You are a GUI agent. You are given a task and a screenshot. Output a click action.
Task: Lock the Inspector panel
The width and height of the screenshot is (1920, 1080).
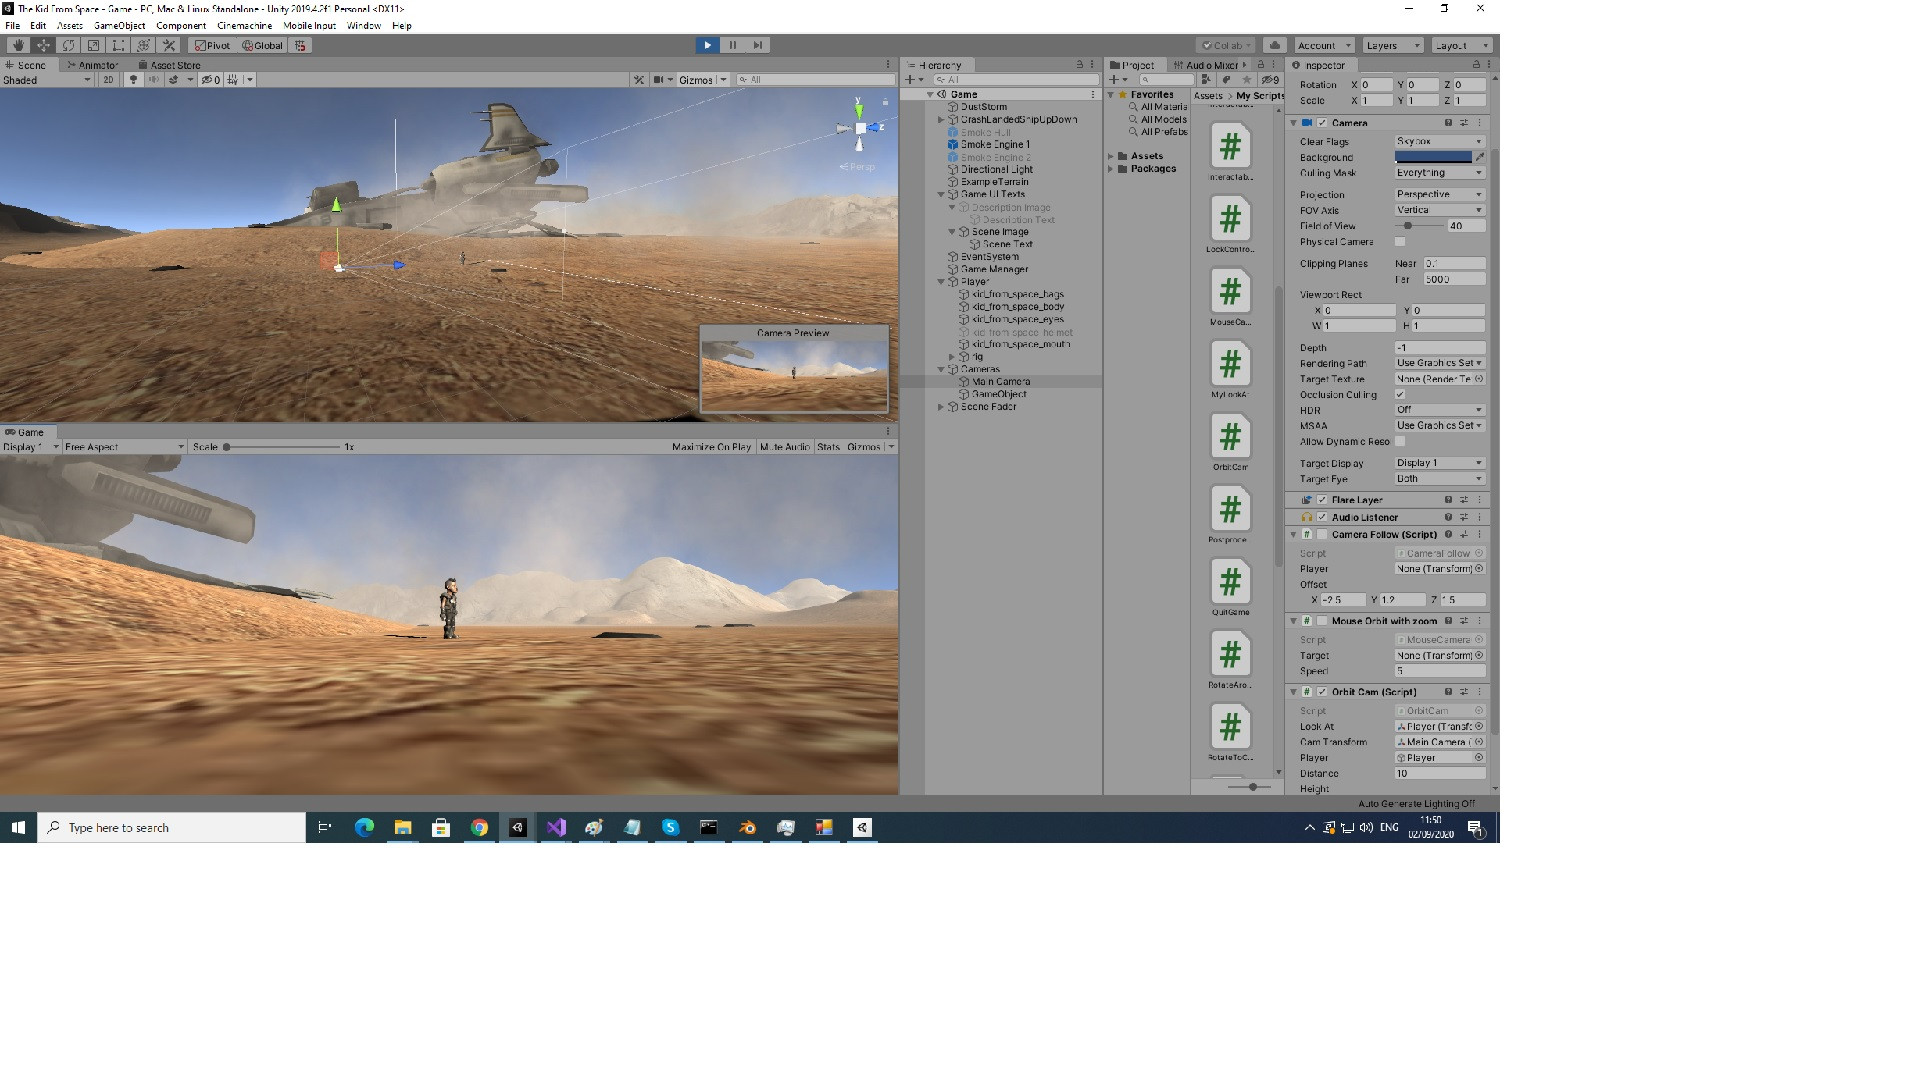tap(1476, 65)
